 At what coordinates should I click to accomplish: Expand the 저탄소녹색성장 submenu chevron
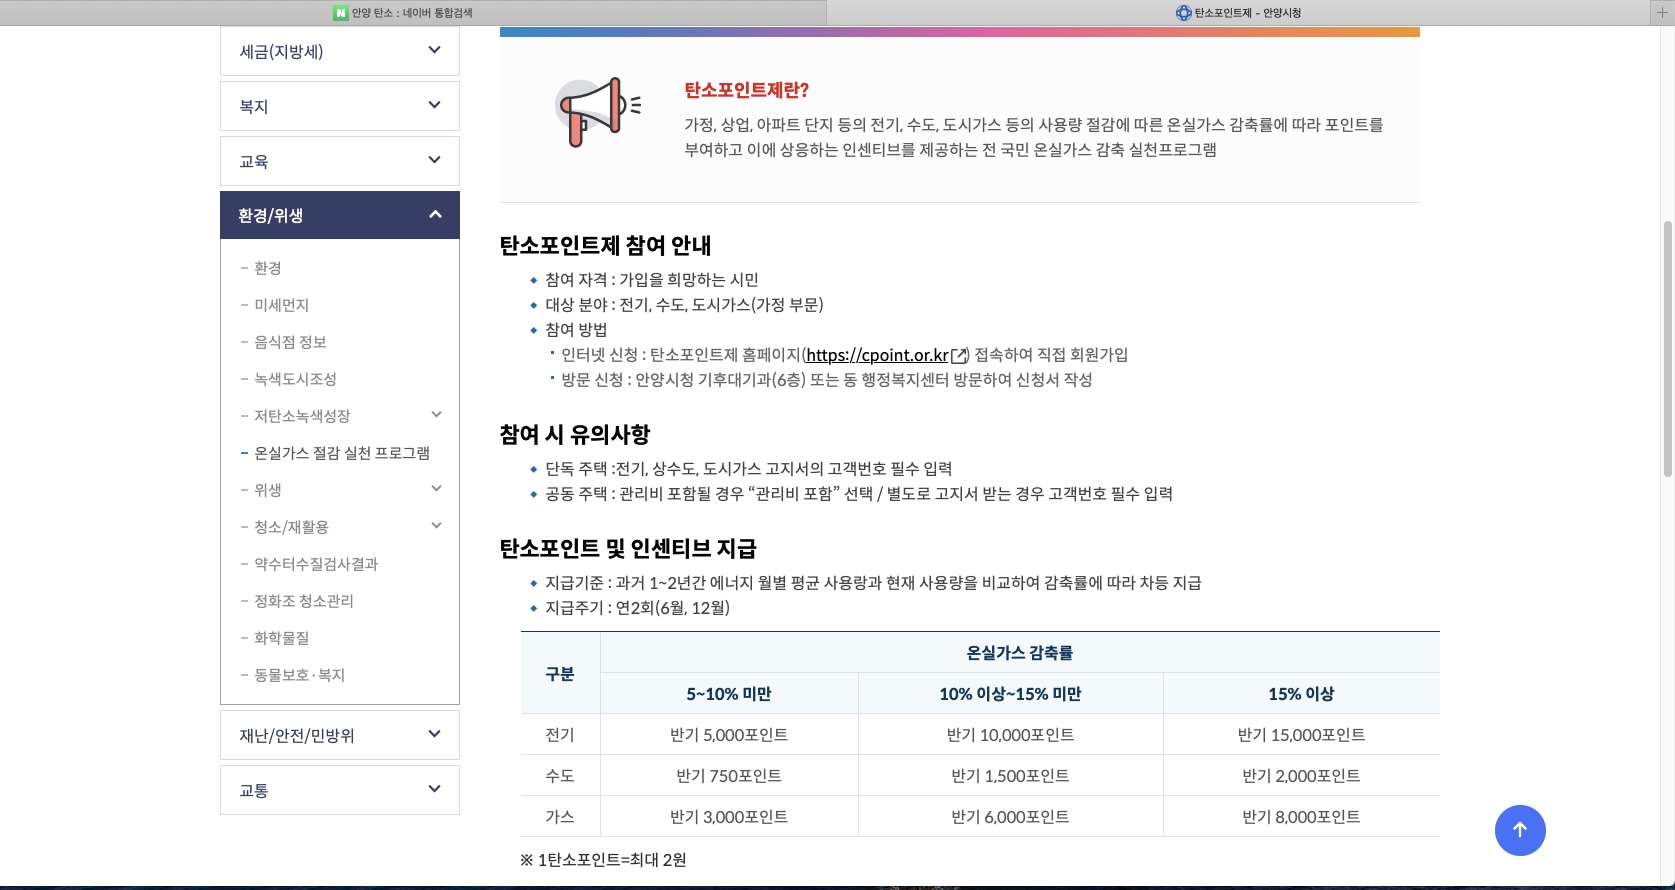436,415
